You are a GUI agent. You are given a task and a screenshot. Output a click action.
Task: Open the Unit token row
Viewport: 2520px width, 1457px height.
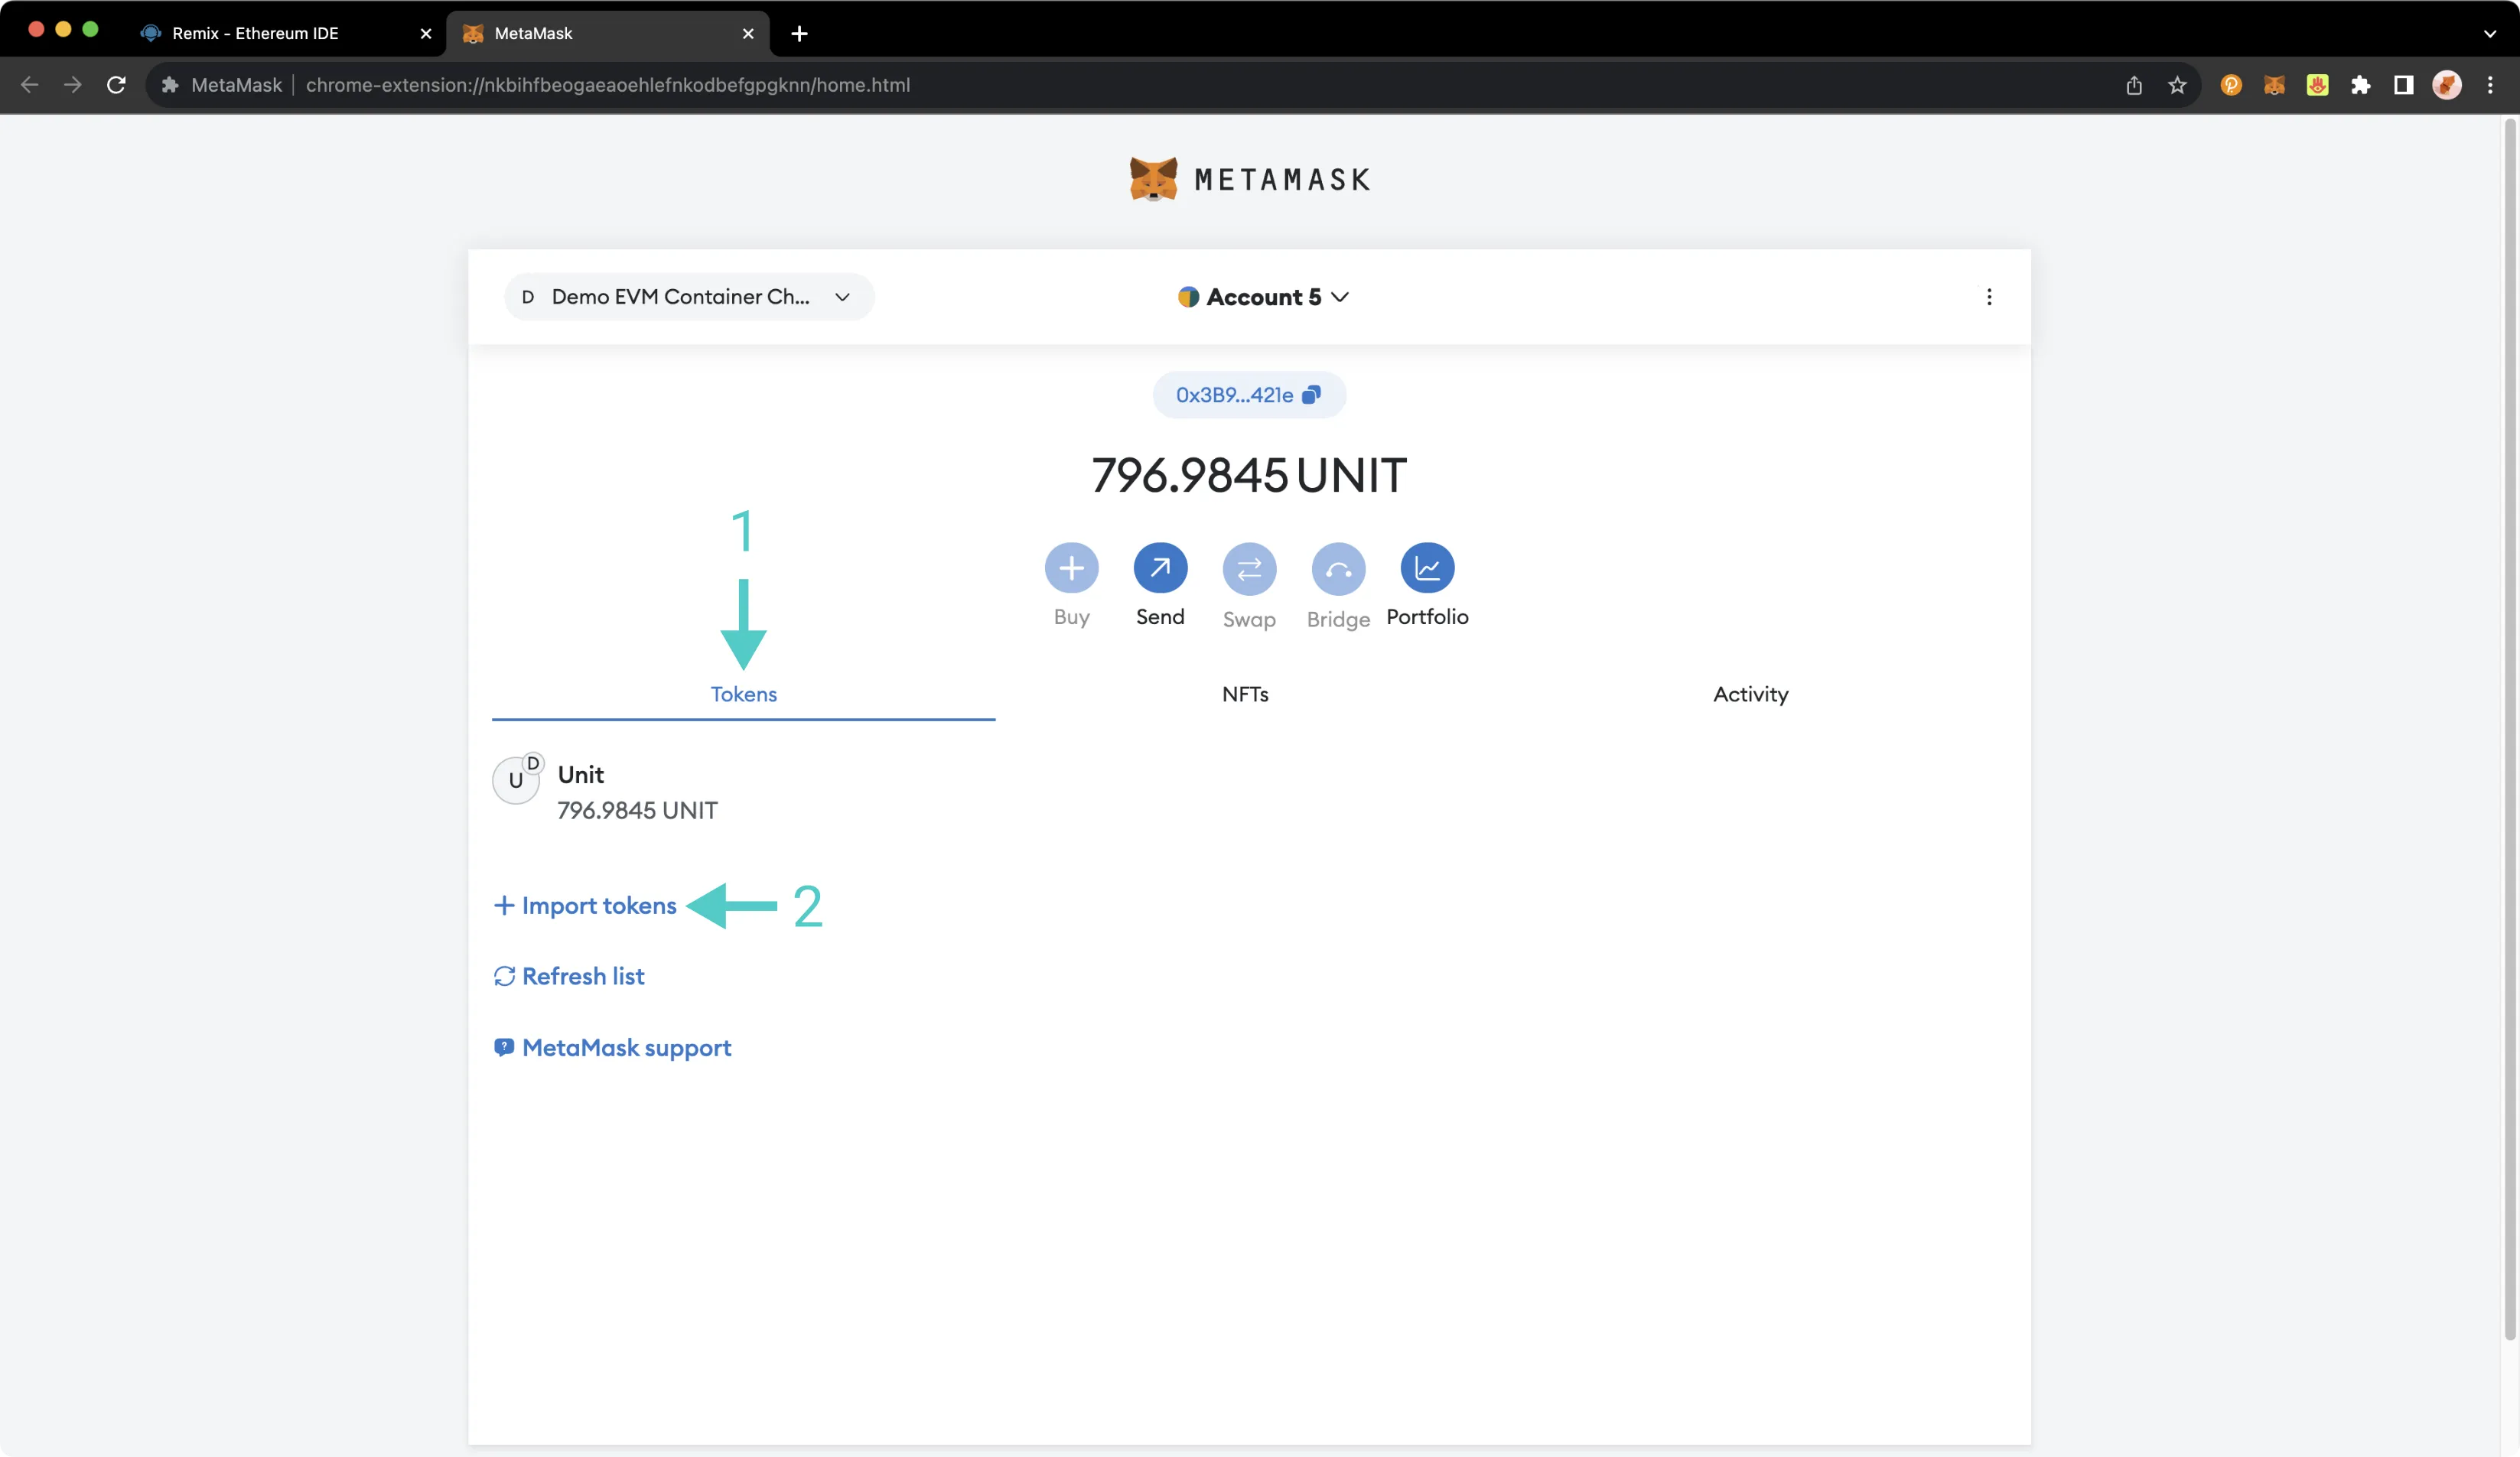[x=1249, y=791]
